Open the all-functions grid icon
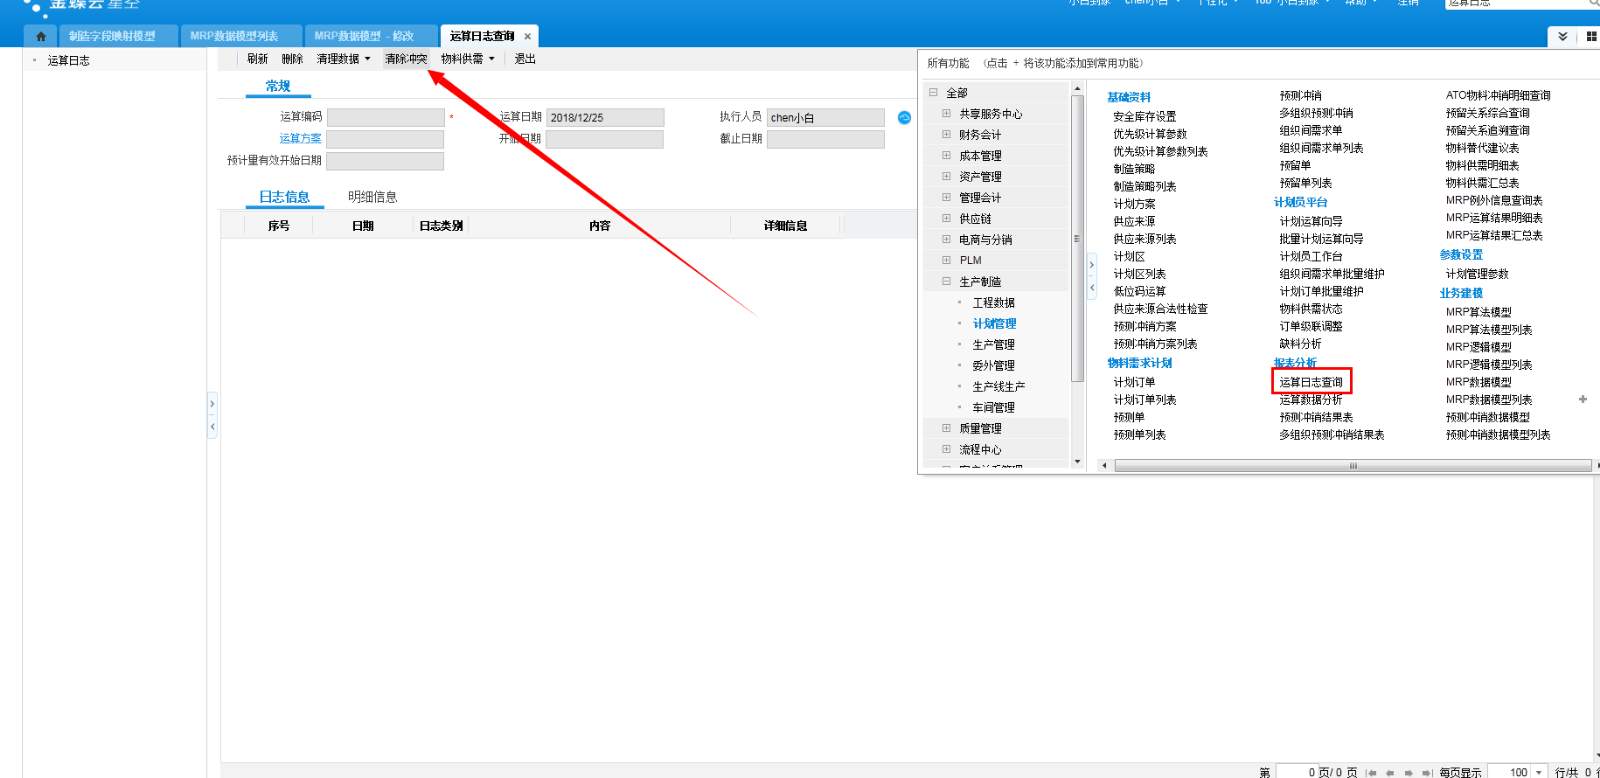 [1591, 36]
